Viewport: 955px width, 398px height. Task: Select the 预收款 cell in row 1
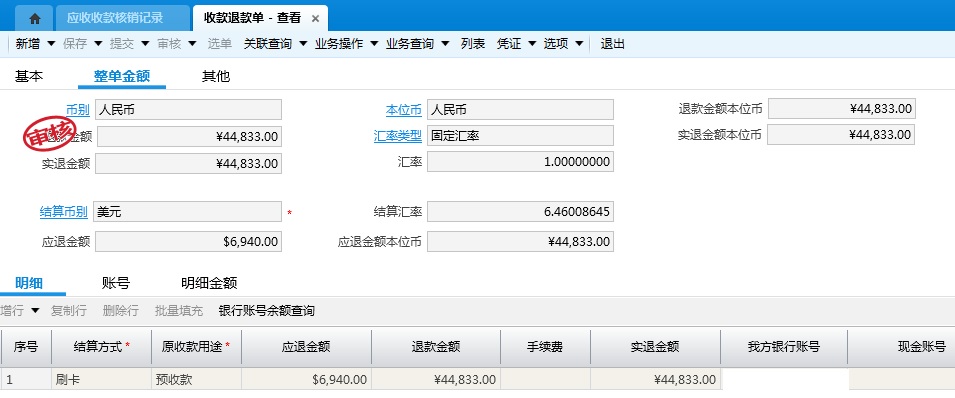tap(196, 380)
